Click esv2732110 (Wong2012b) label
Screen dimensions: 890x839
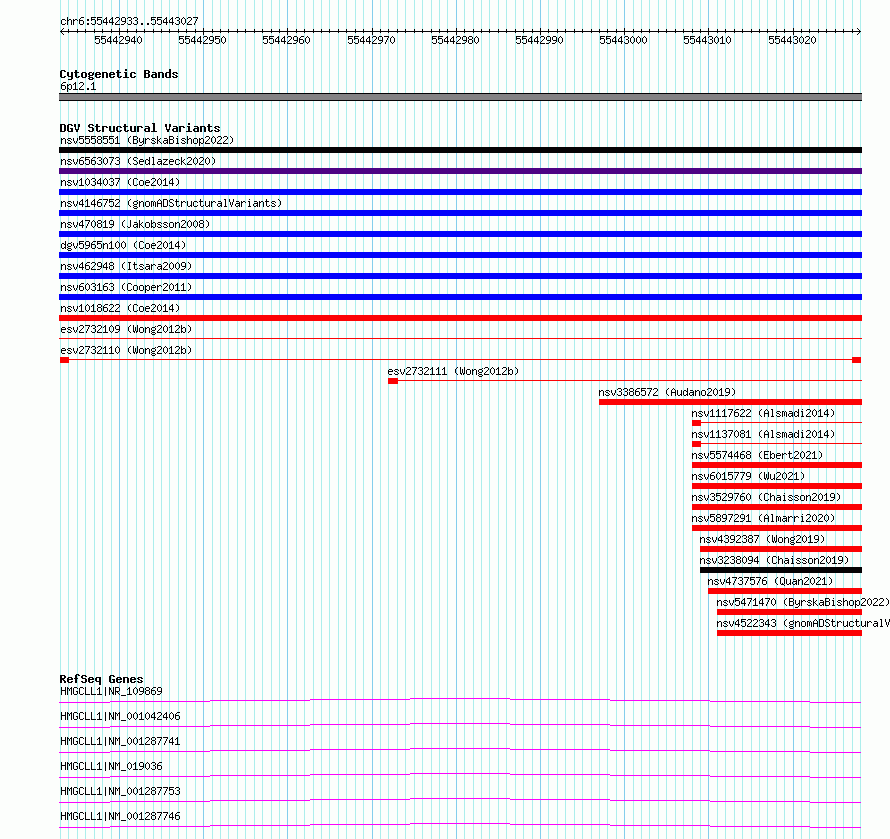[x=126, y=350]
